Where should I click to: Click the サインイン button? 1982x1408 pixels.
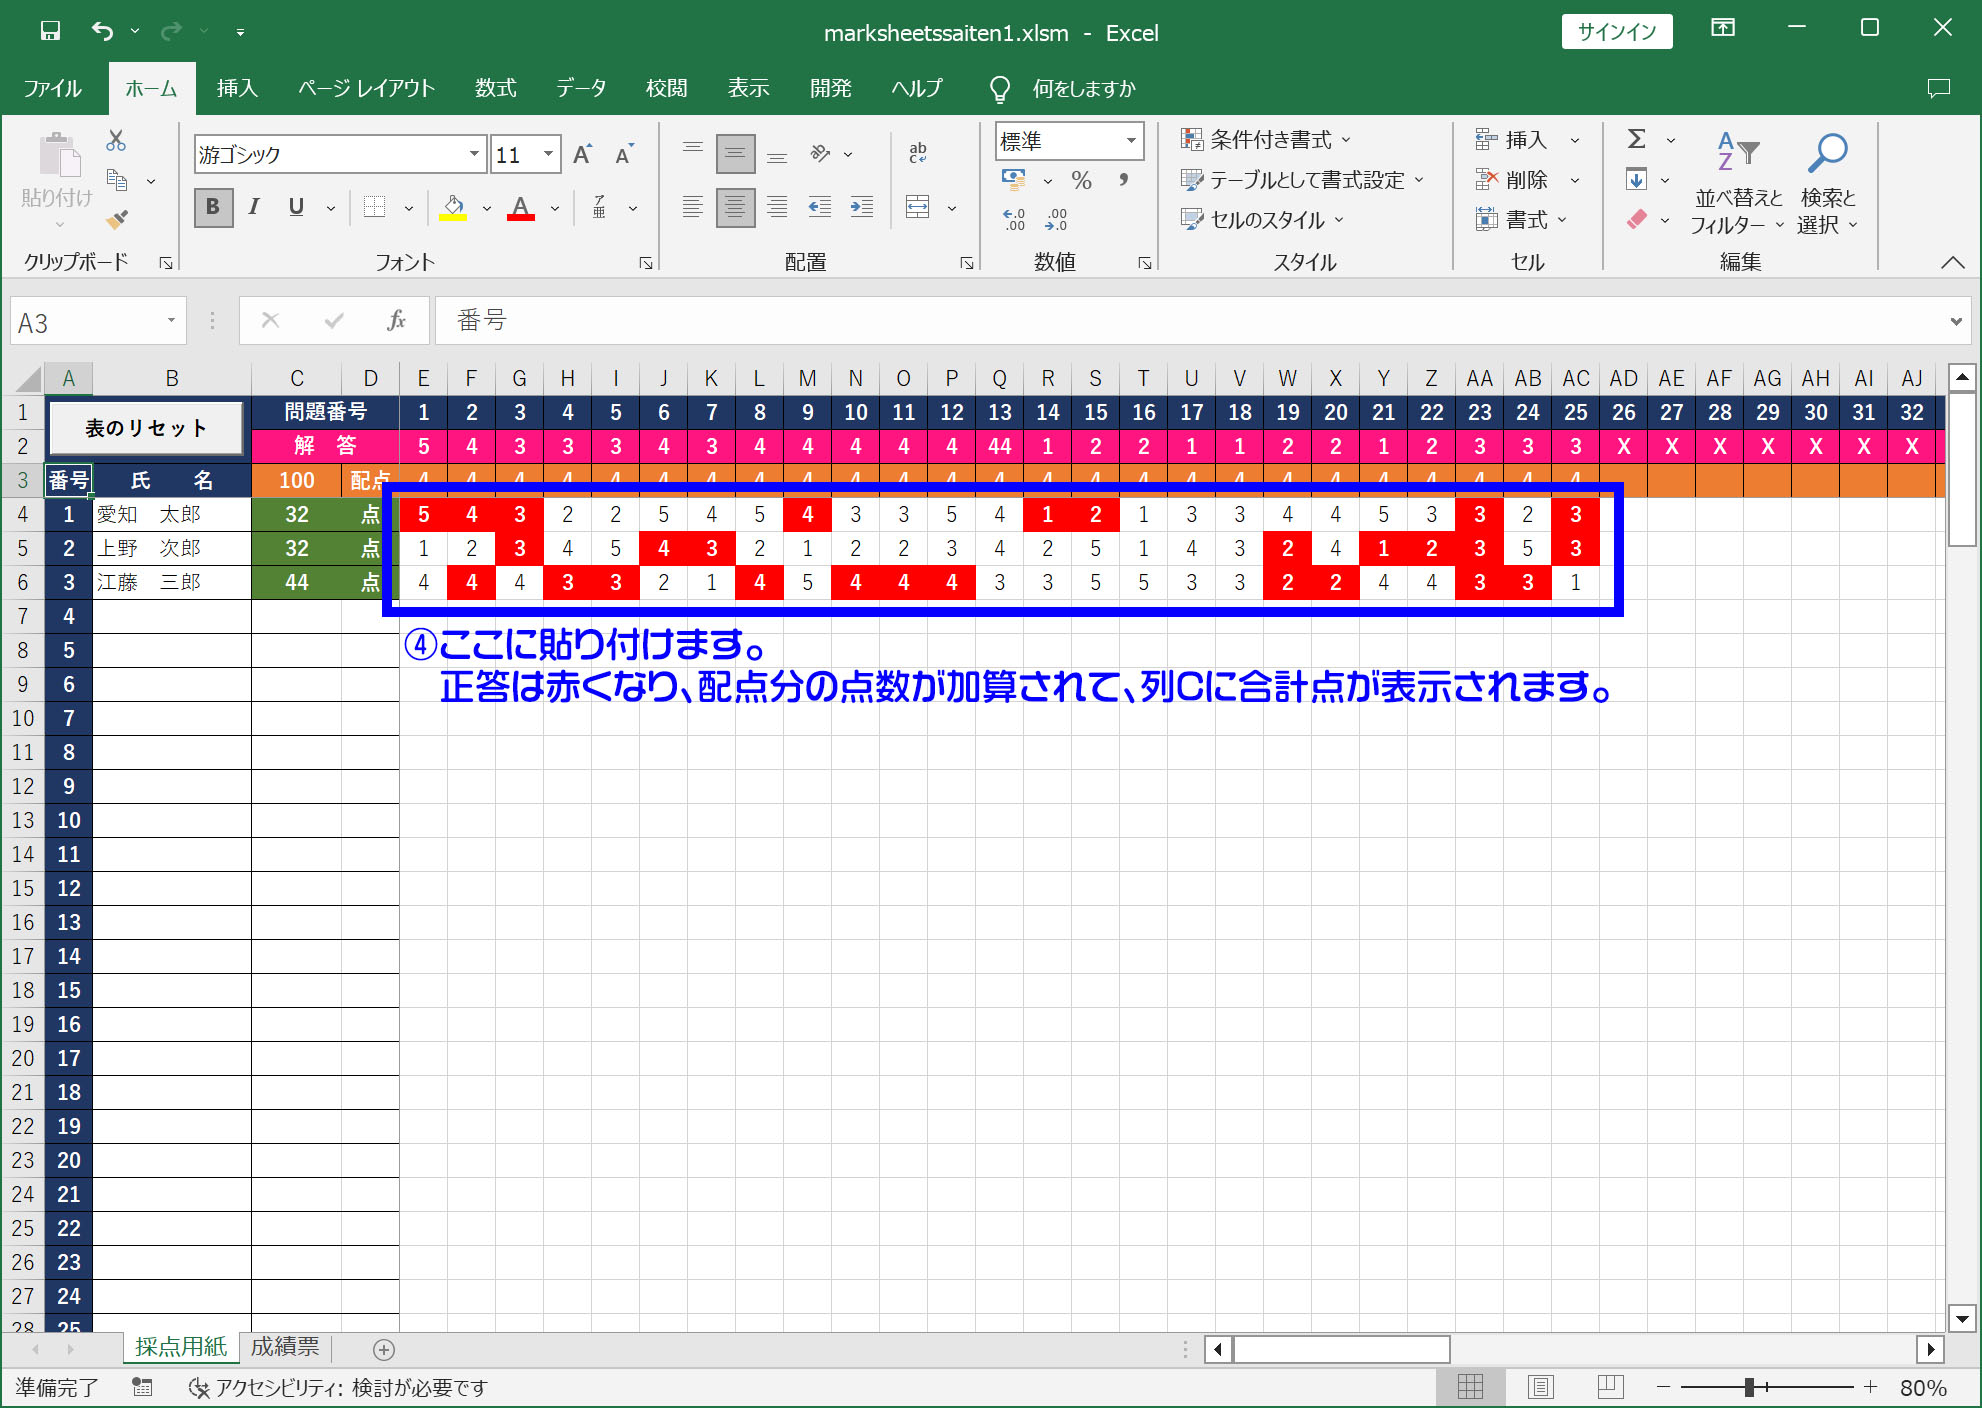1617,31
